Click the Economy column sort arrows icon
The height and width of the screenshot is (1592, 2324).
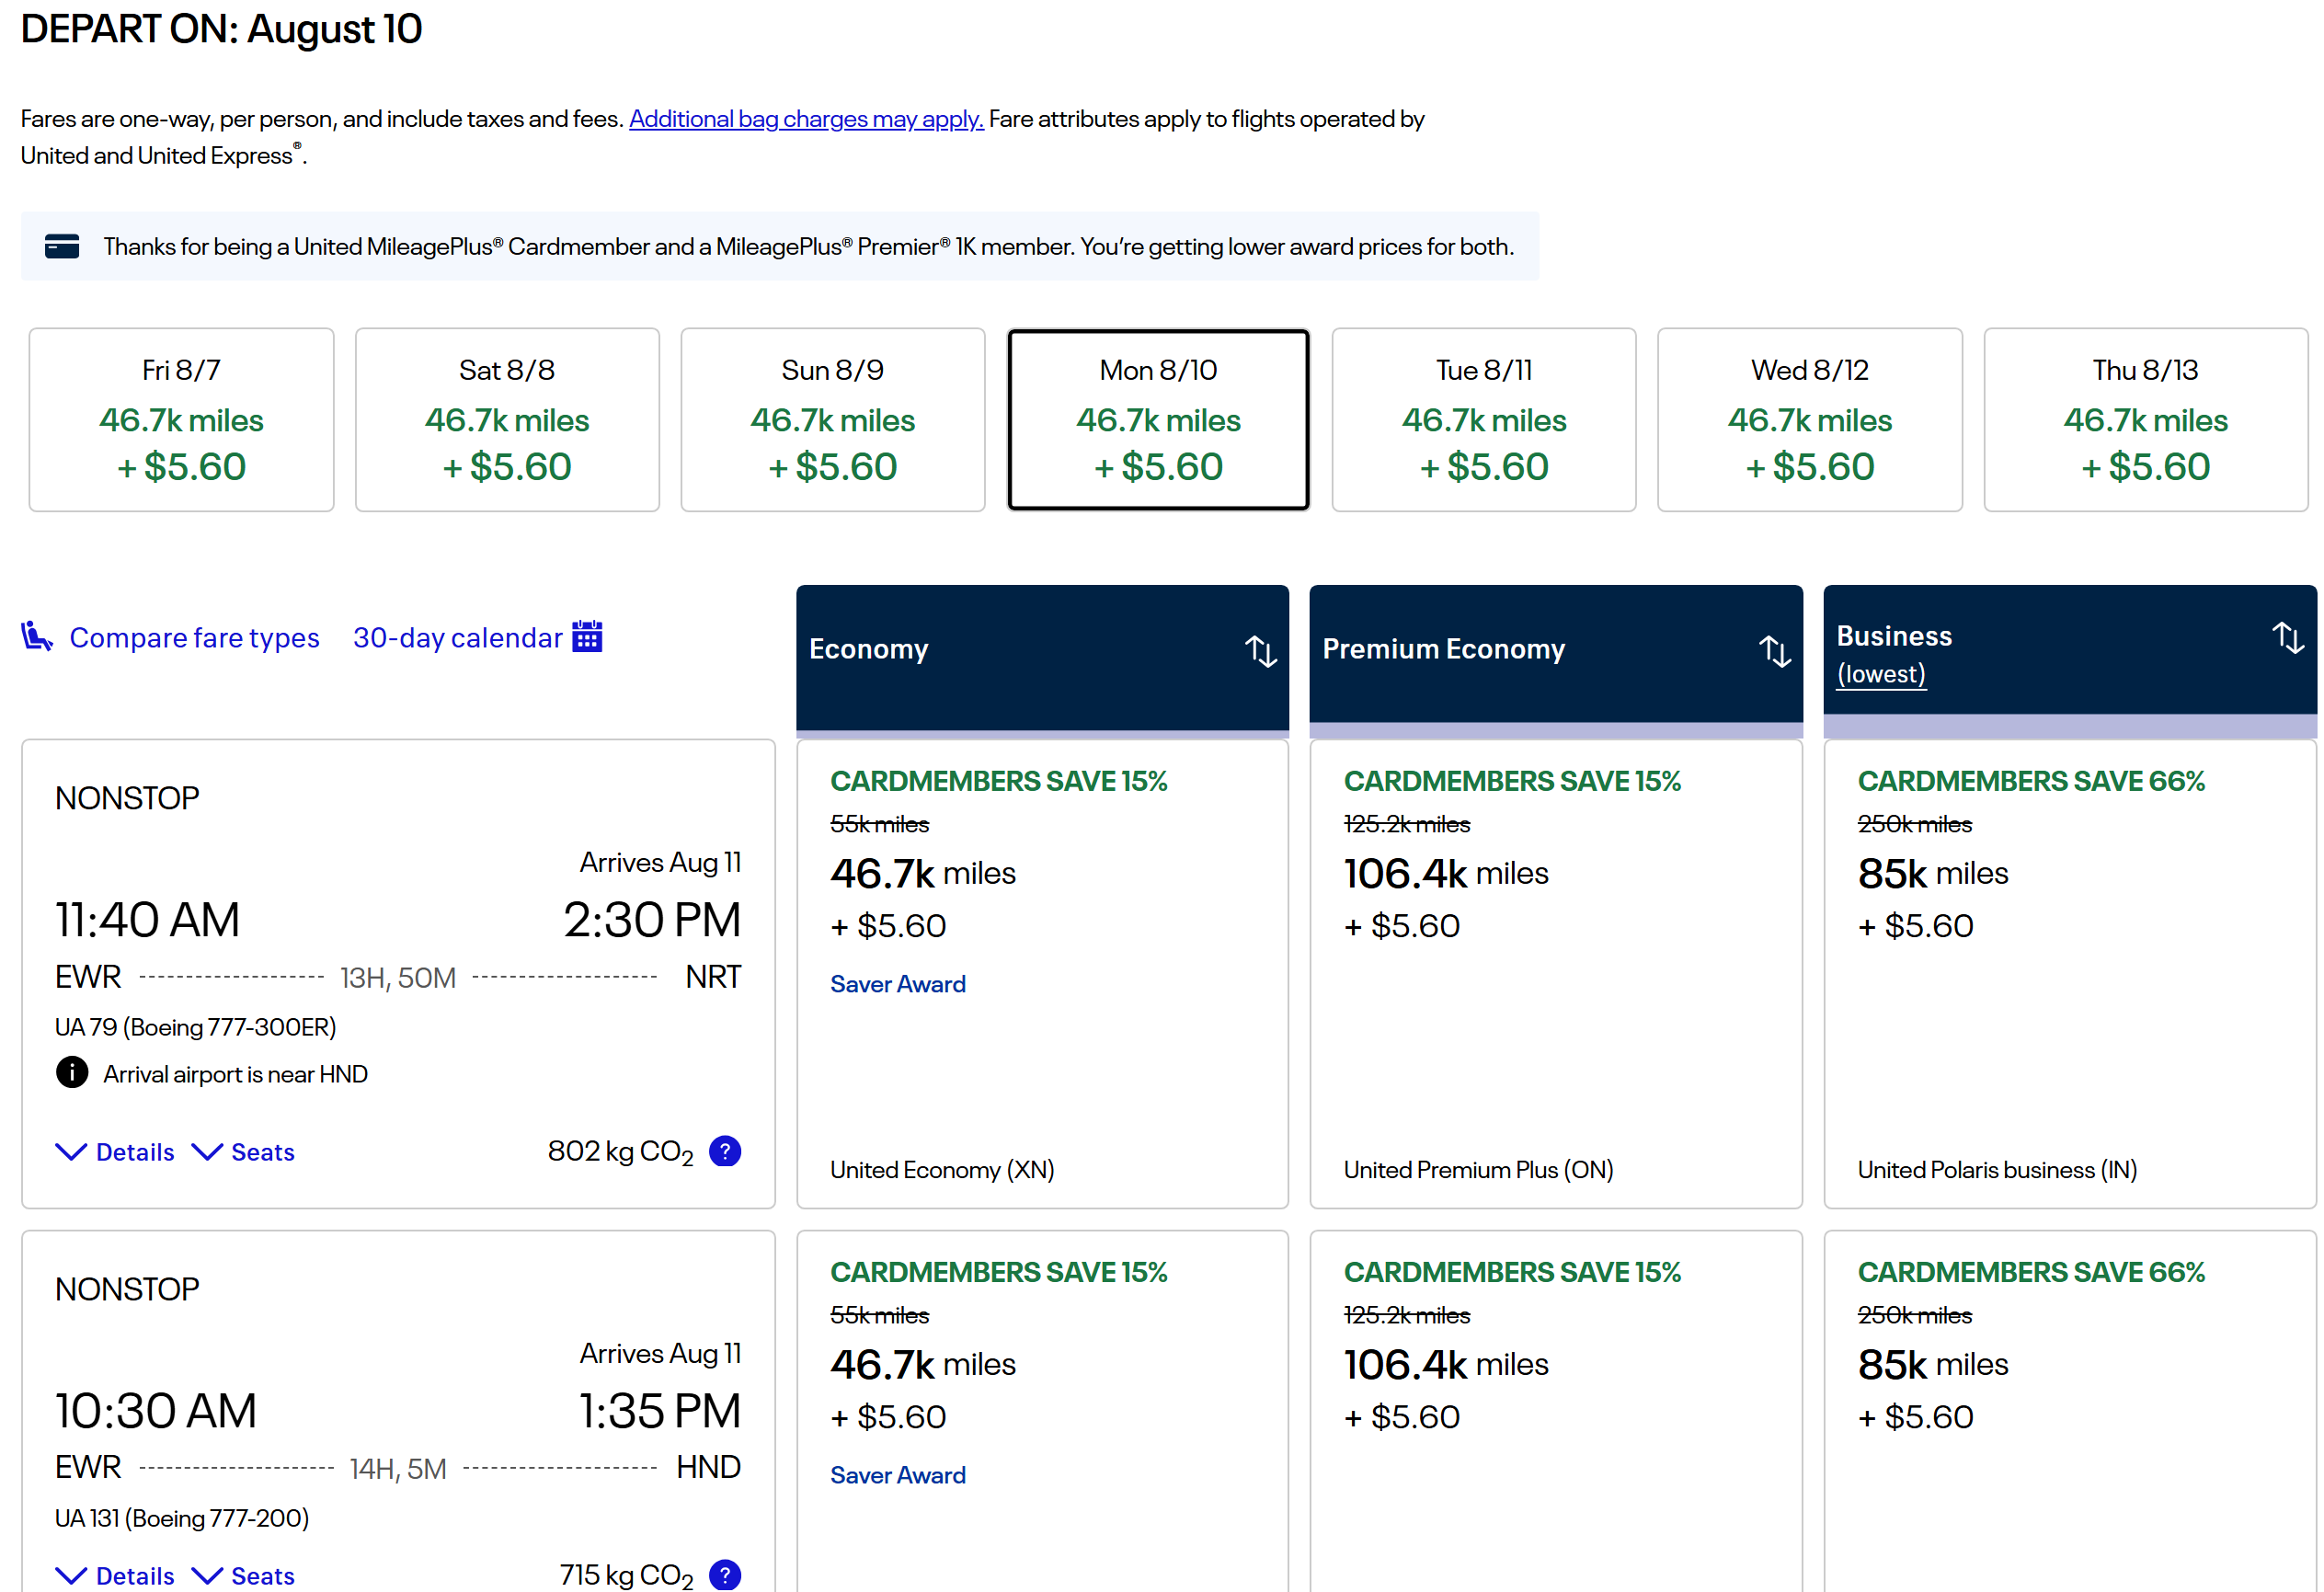[x=1260, y=651]
